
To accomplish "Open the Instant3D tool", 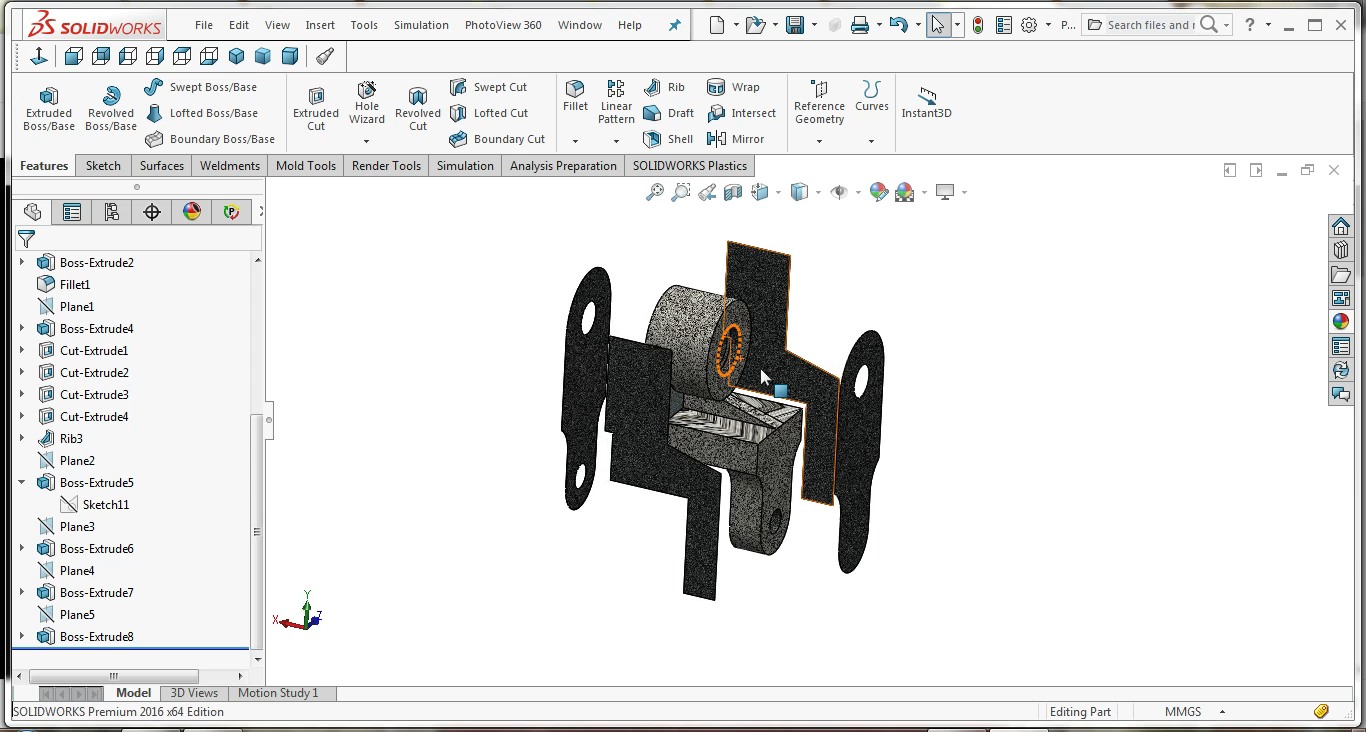I will [927, 101].
